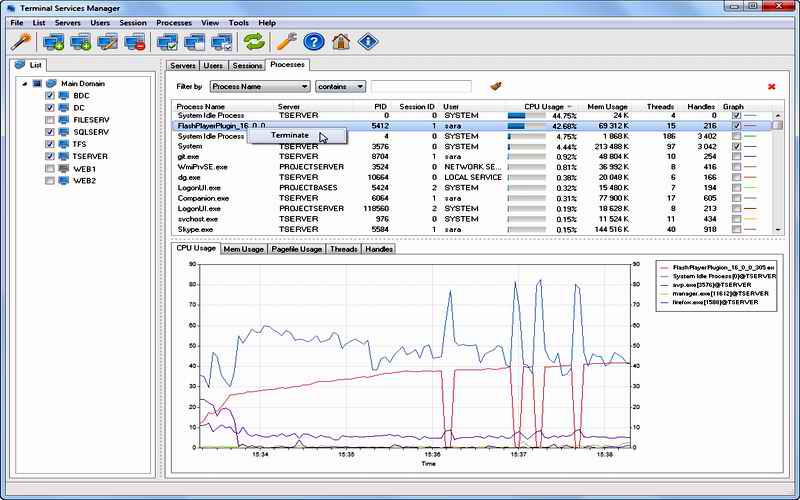Check the FILESERV server checkbox
This screenshot has width=800, height=500.
tap(49, 120)
